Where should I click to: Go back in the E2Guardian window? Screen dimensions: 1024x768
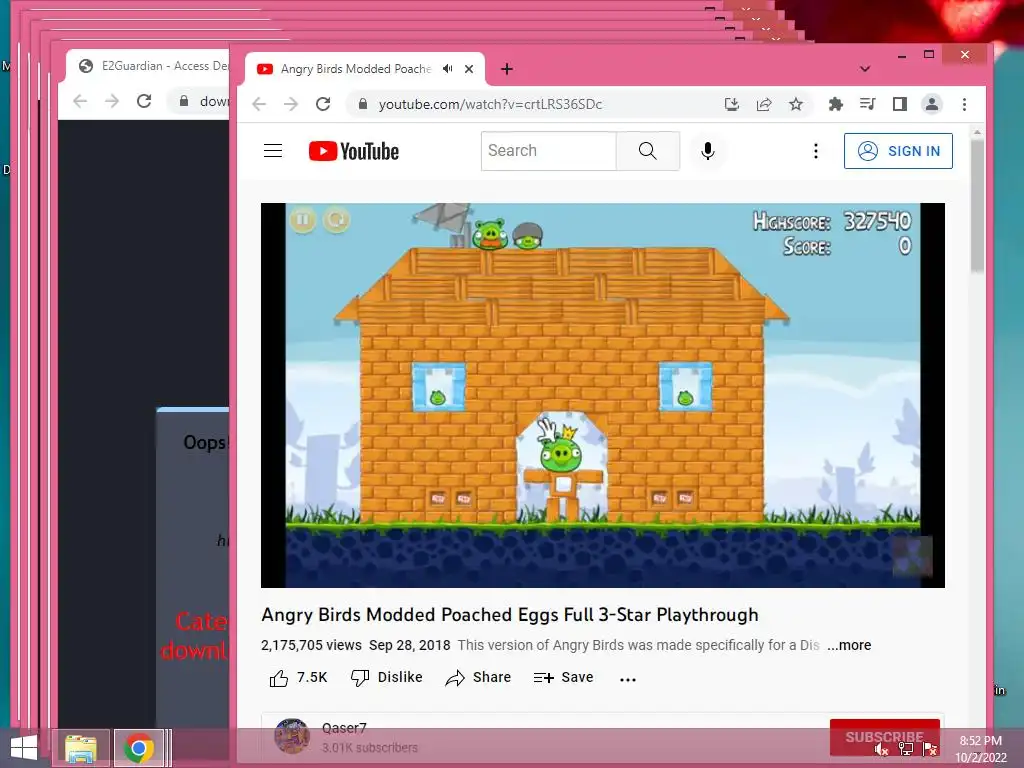coord(80,101)
